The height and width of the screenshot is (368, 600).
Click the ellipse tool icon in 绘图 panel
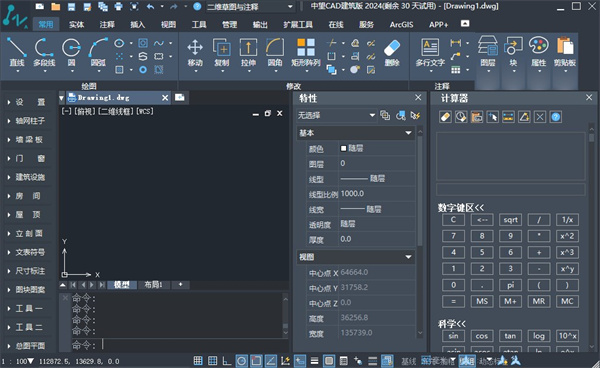pos(119,43)
